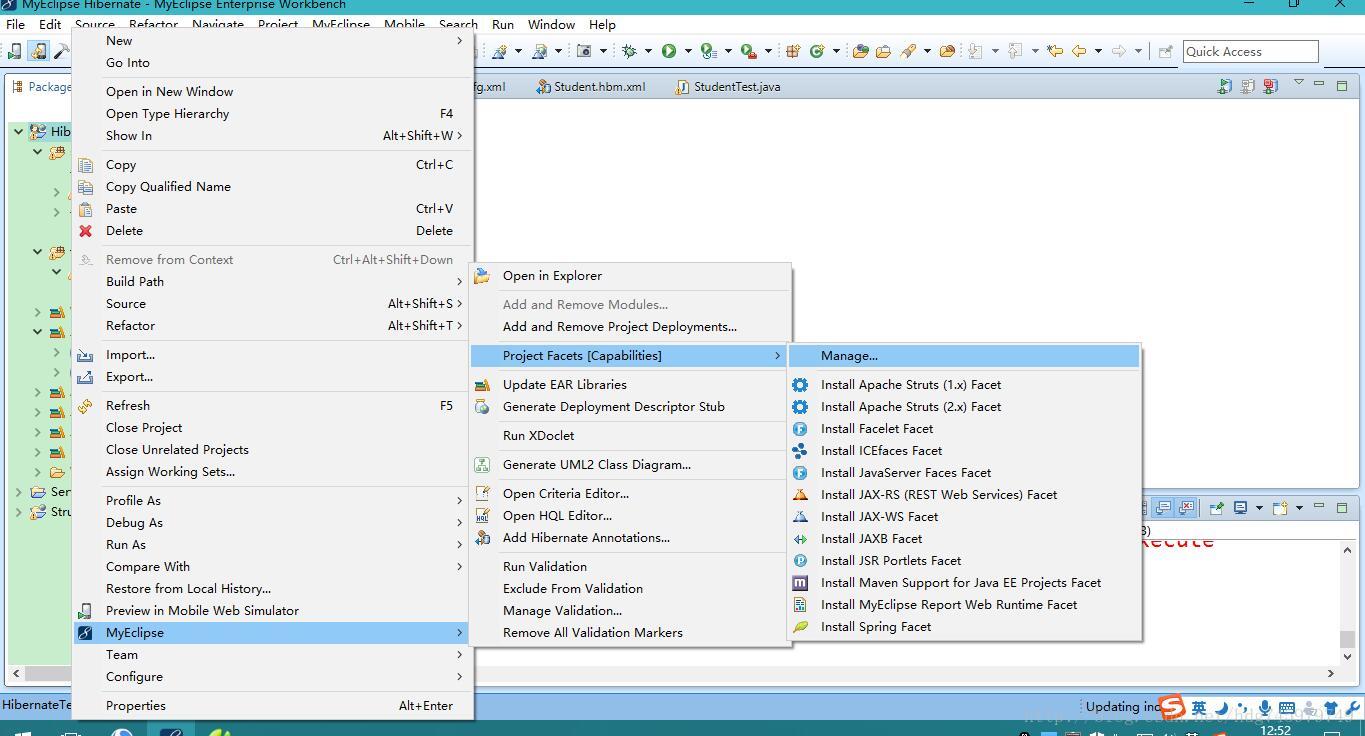1365x736 pixels.
Task: Open the Team submenu
Action: 271,655
